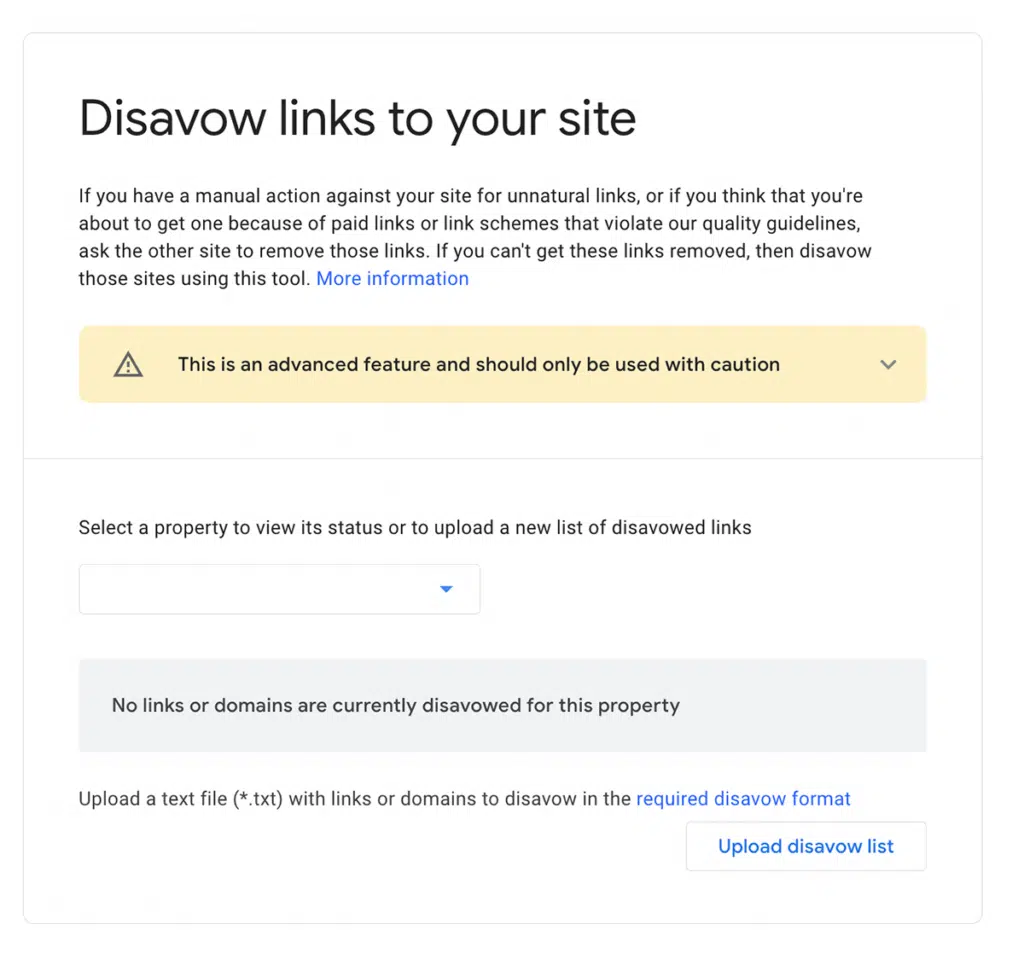Click the expander arrow next to the caution message
This screenshot has width=1024, height=970.
888,364
